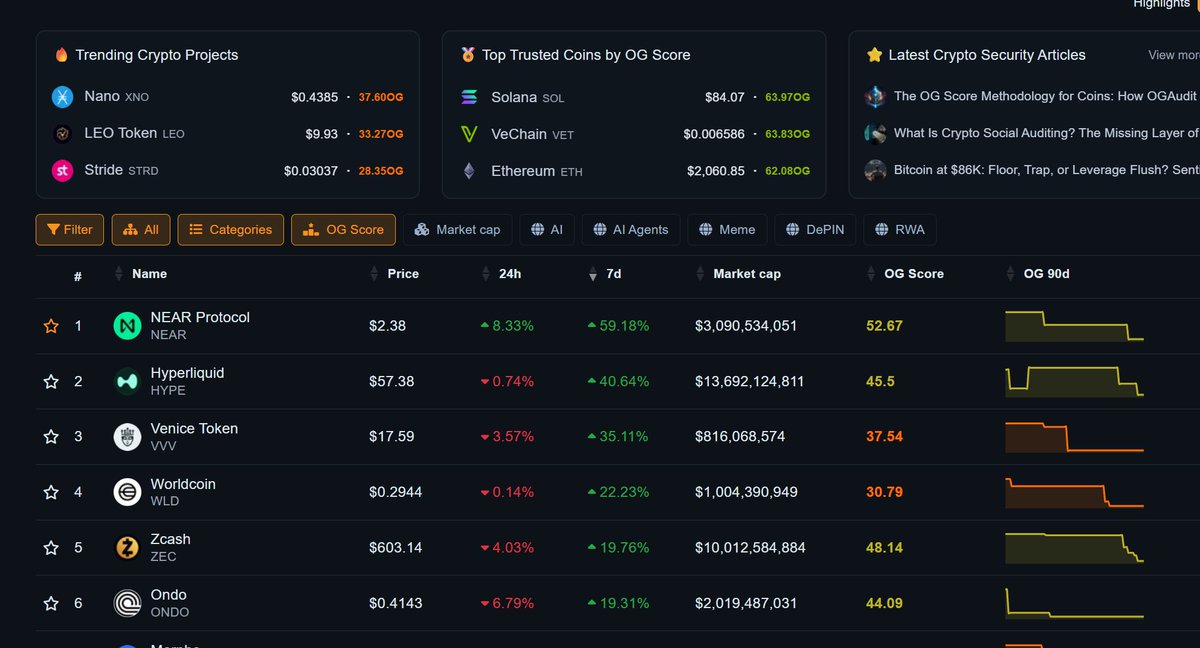This screenshot has width=1200, height=648.
Task: Click the Hyperliquid logo icon
Action: (127, 381)
